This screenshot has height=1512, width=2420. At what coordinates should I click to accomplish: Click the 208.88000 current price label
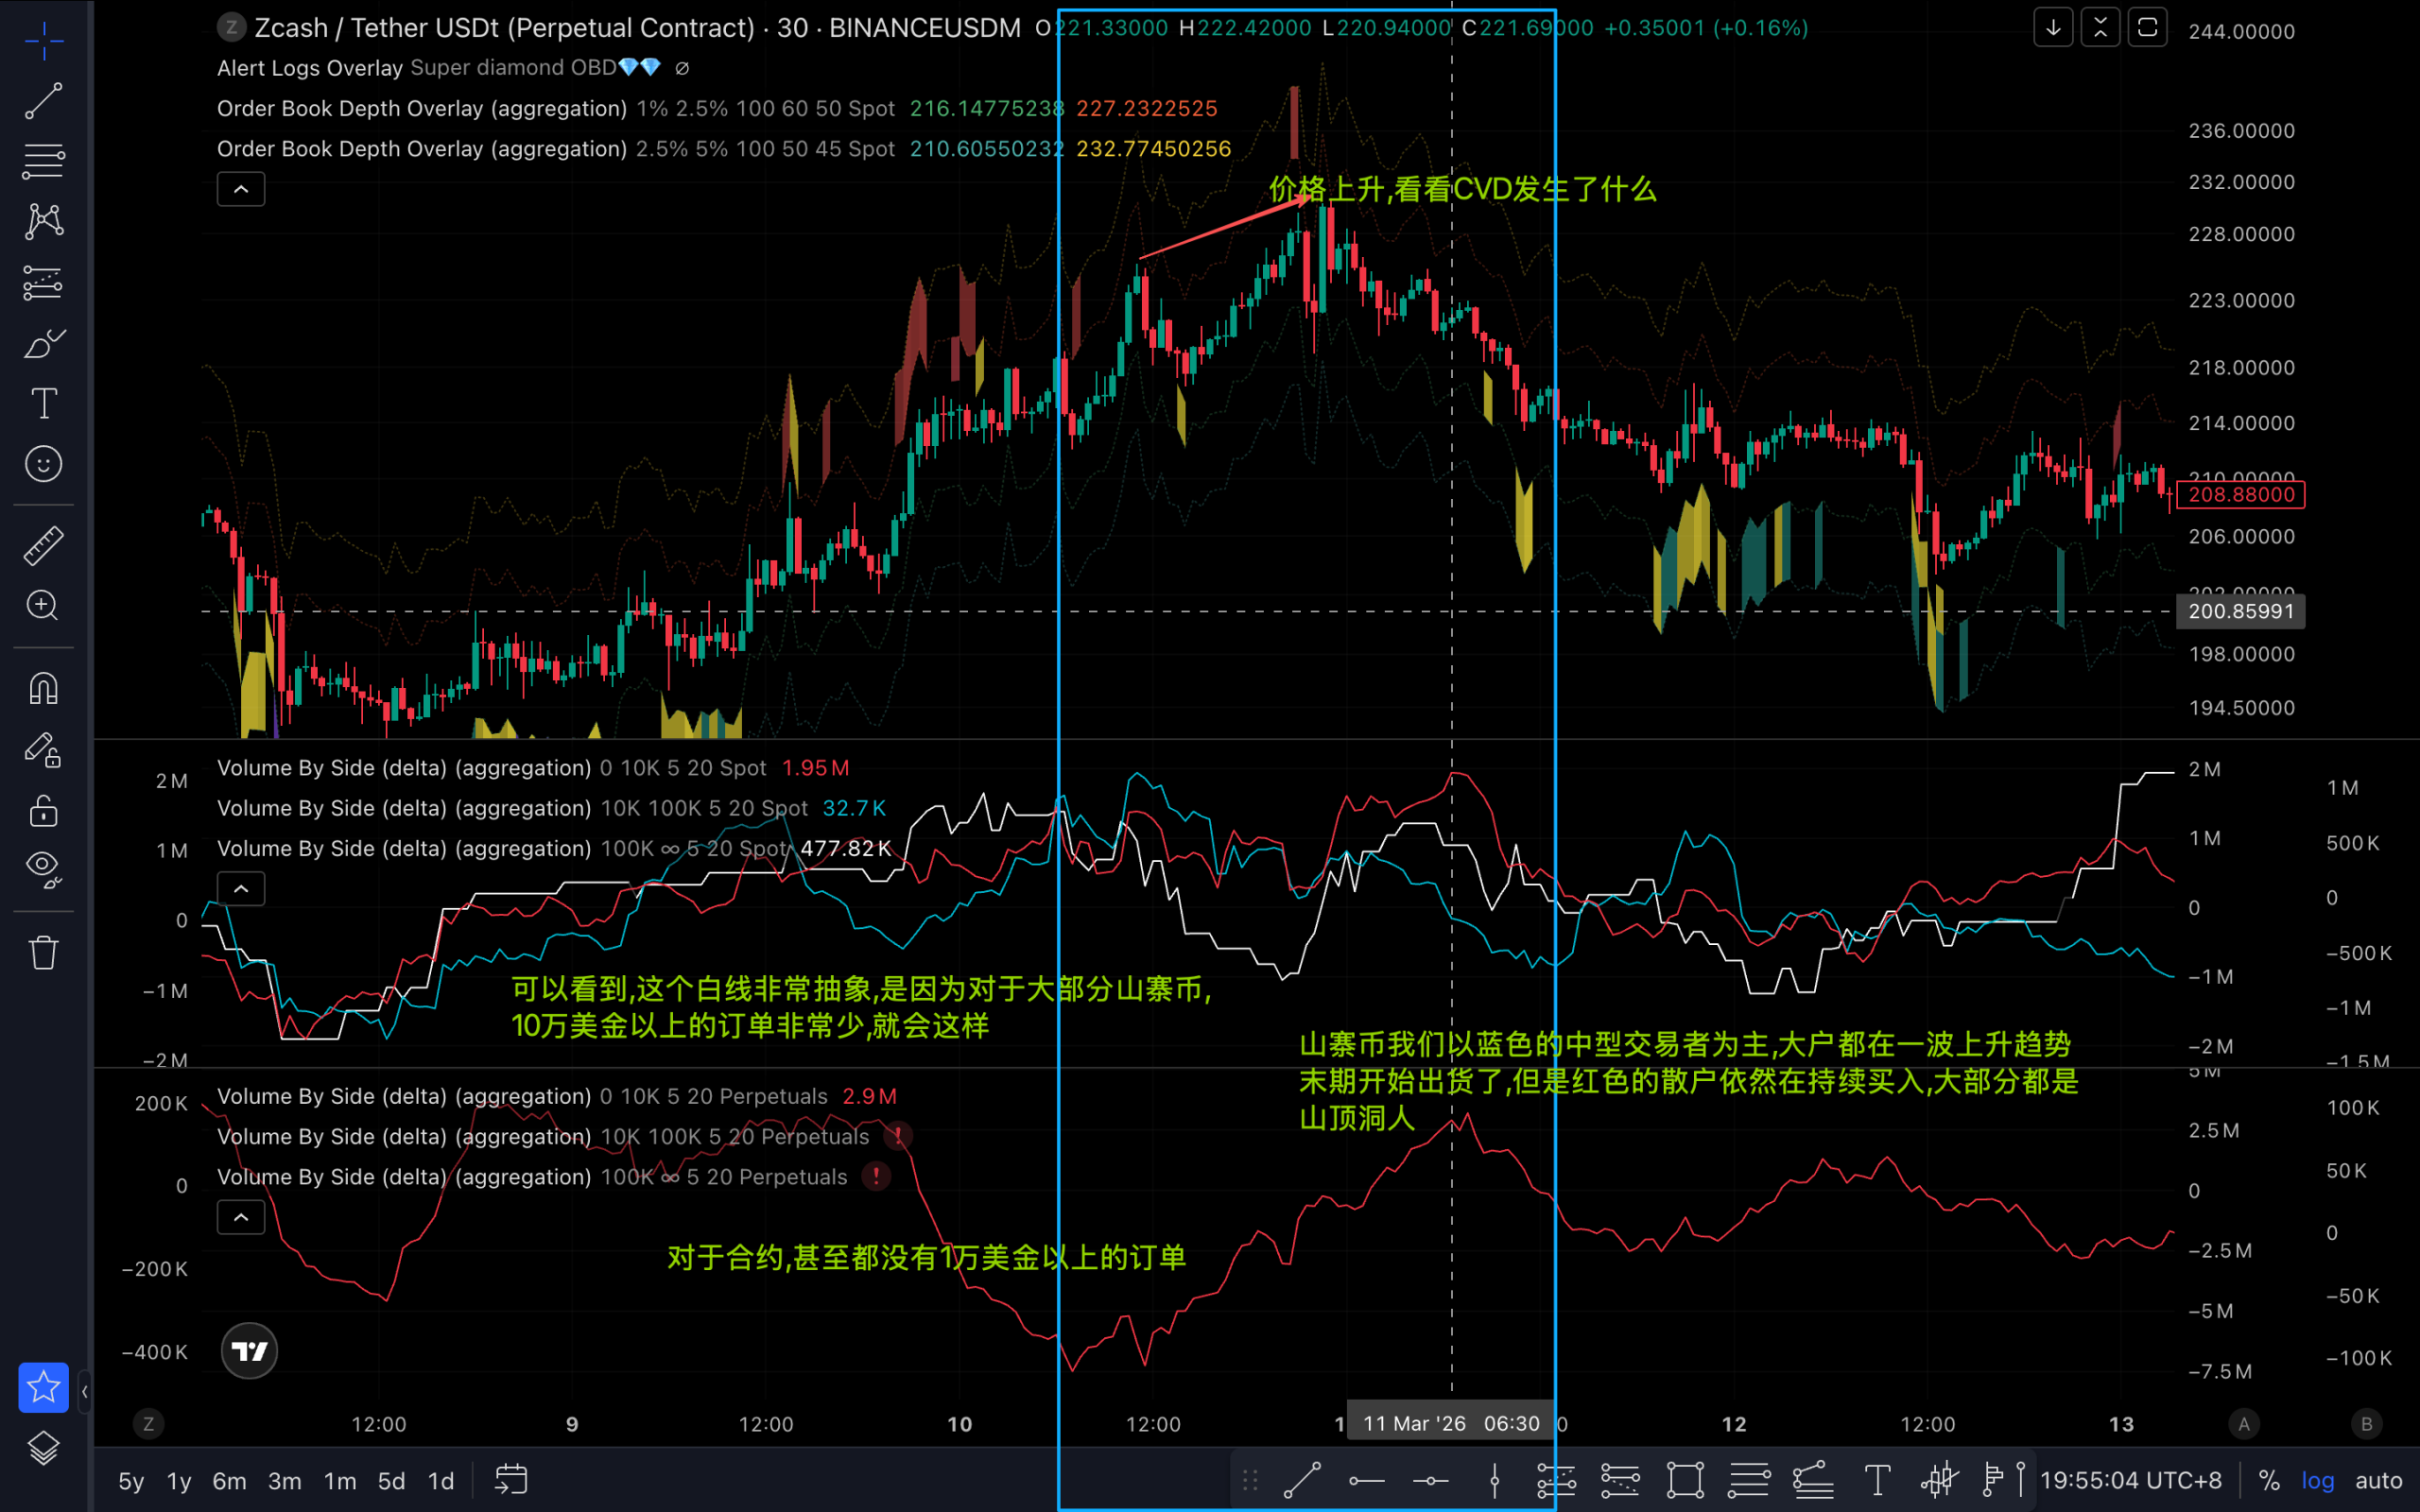point(2240,494)
